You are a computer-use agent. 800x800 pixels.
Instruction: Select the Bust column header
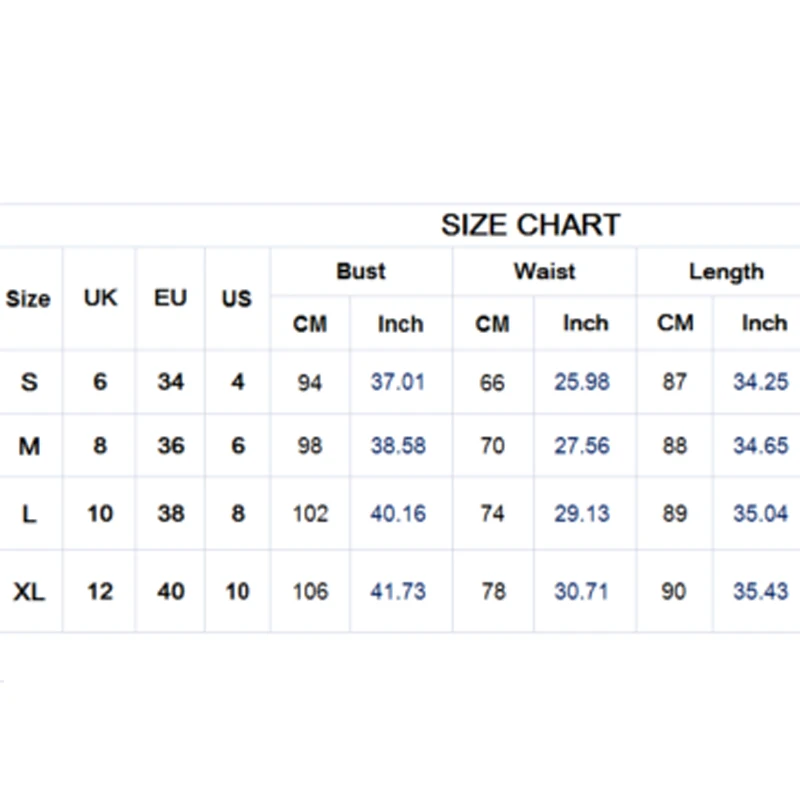pyautogui.click(x=361, y=271)
